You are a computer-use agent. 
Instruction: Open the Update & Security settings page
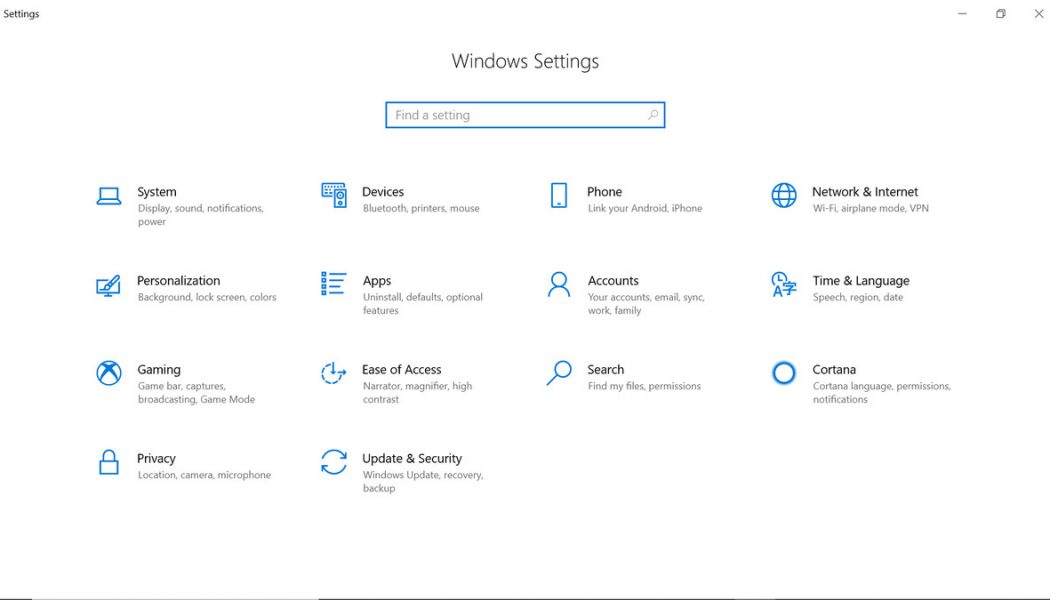[x=412, y=458]
